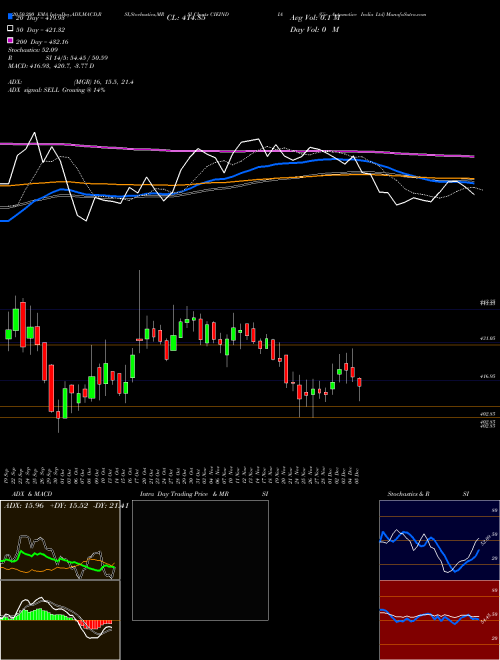The height and width of the screenshot is (660, 500).
Task: Click the magenta 200 Day legend swatch
Action: [11, 41]
